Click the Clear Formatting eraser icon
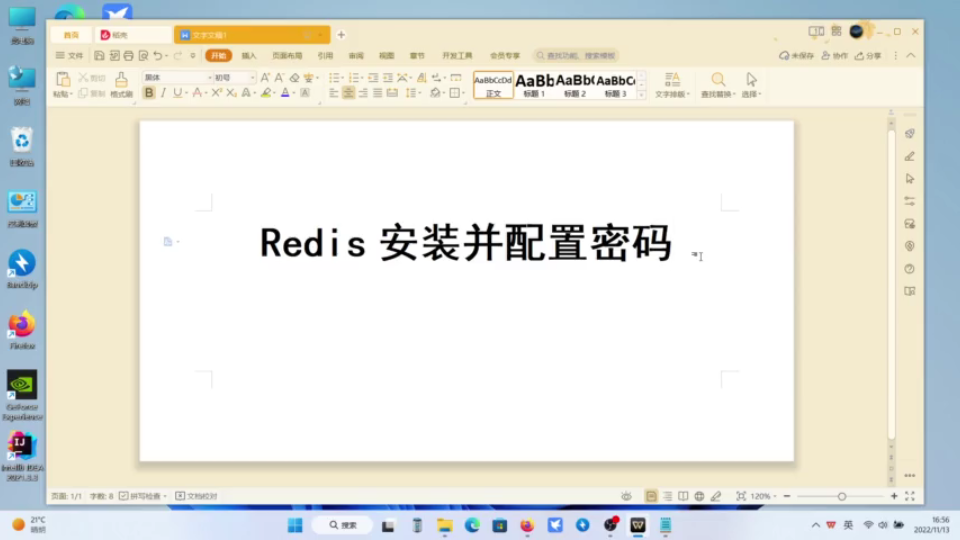 [x=294, y=78]
